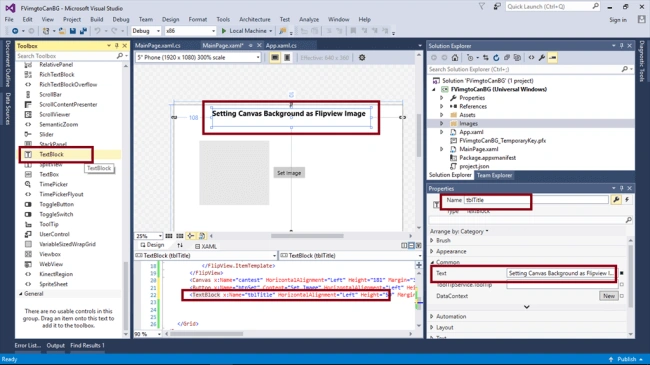
Task: Click Set Image button on design canvas
Action: (x=289, y=173)
